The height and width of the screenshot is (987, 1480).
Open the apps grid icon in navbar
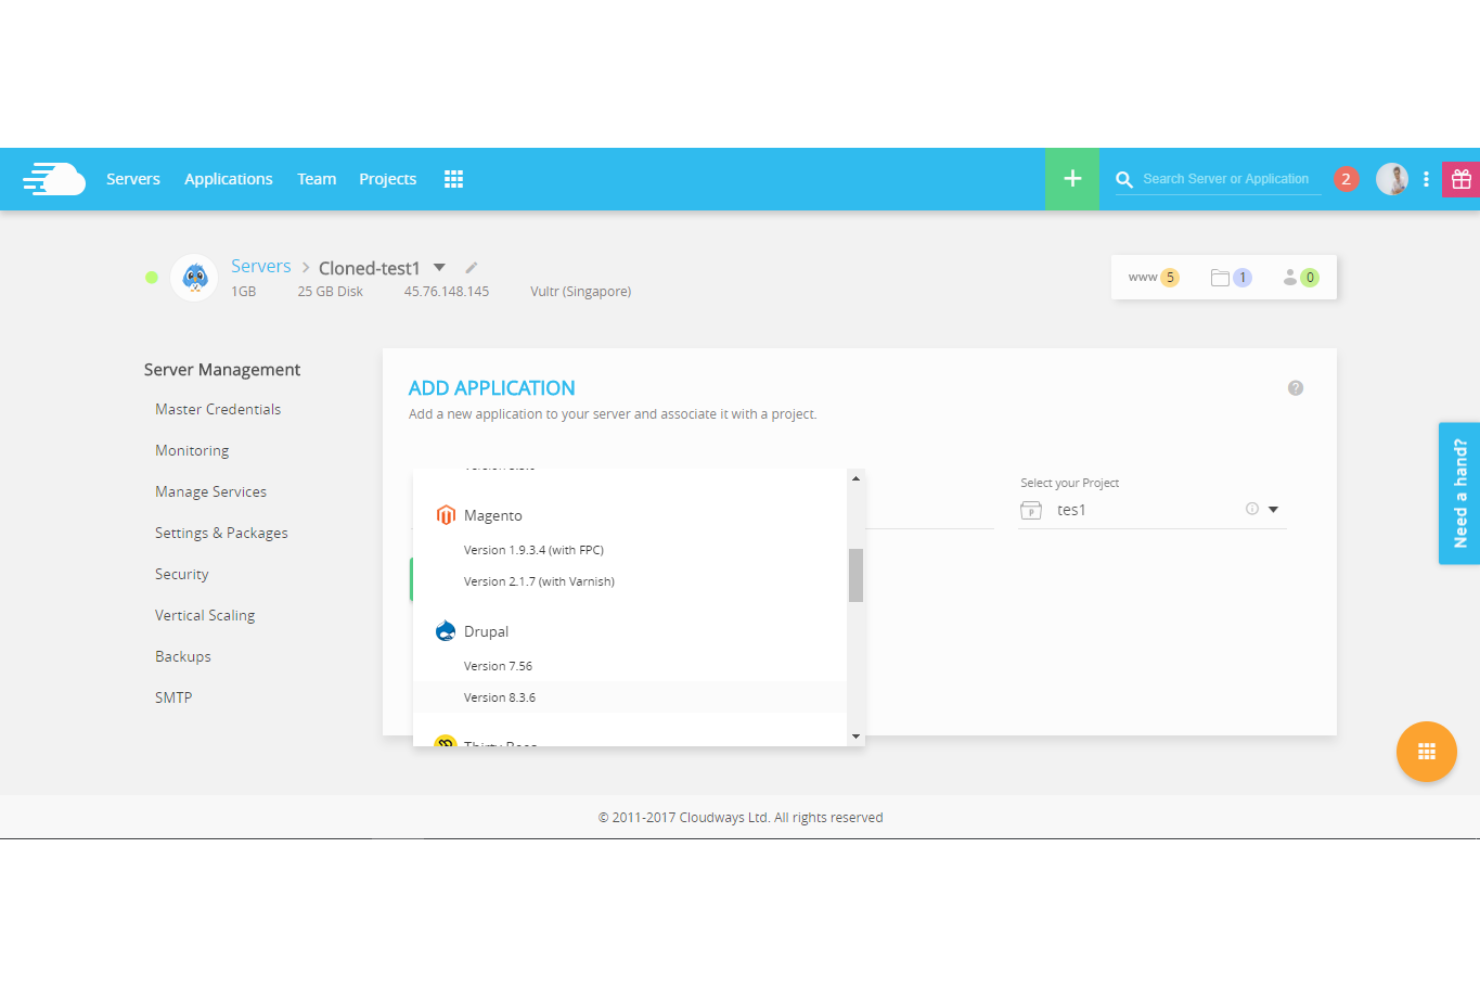point(453,179)
